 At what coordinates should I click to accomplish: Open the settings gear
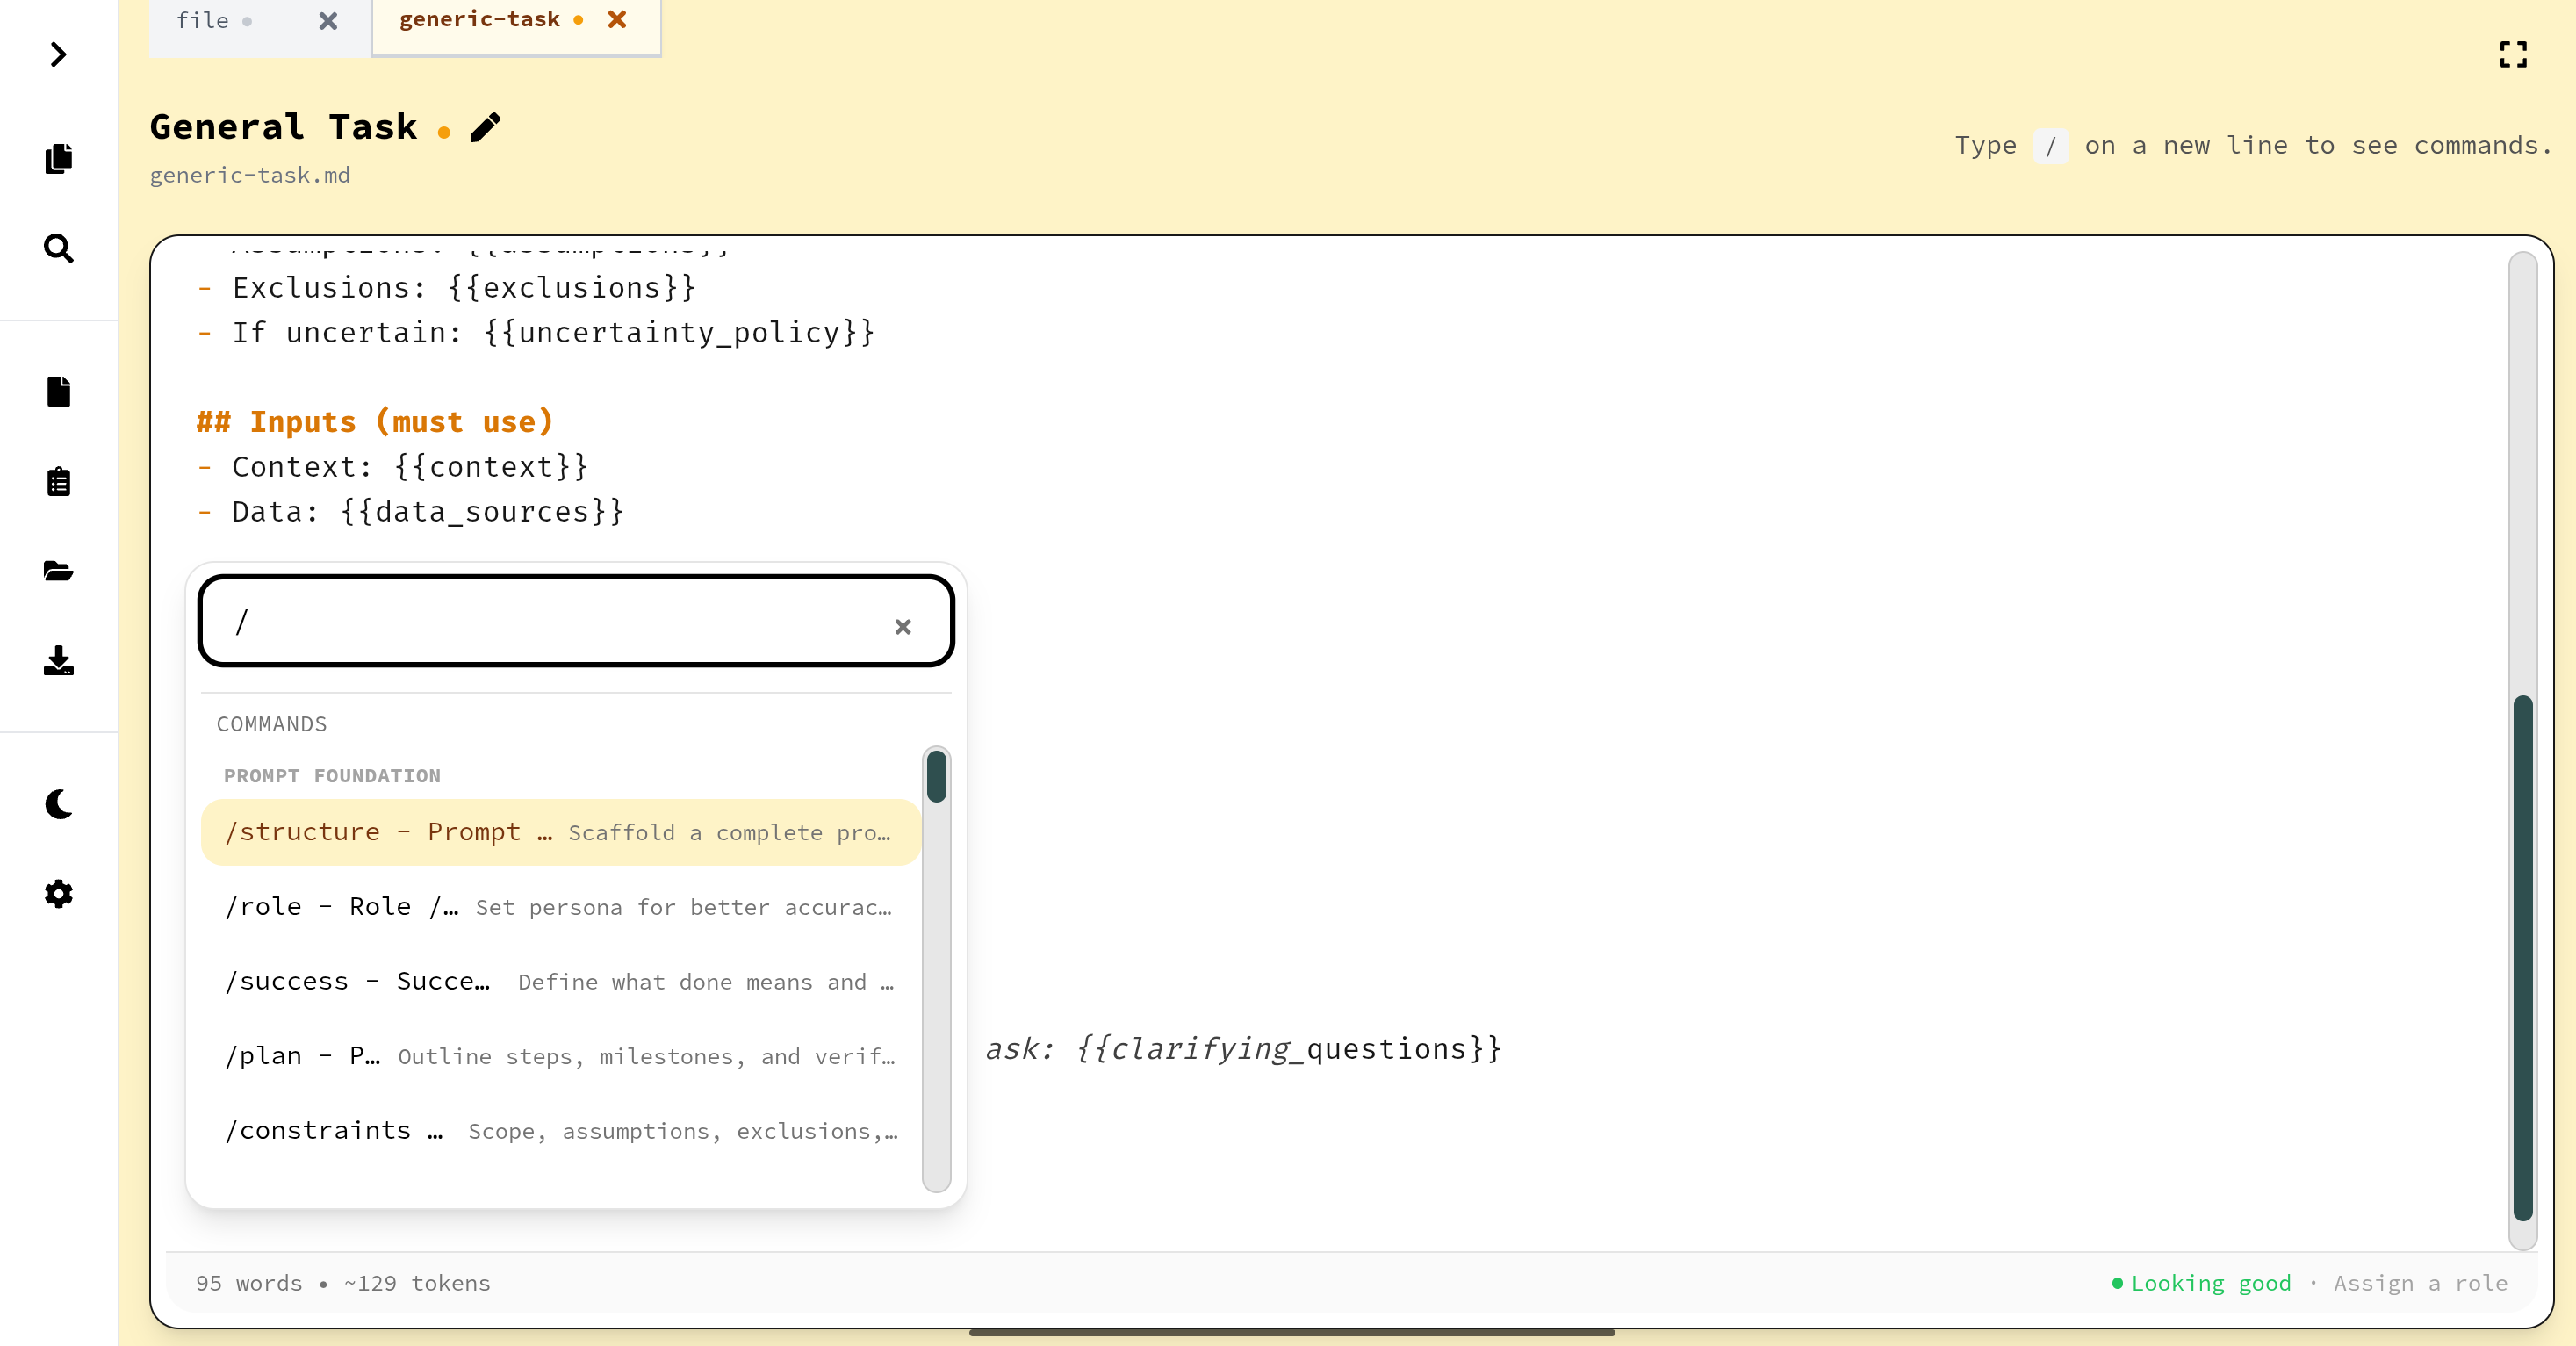(x=58, y=894)
